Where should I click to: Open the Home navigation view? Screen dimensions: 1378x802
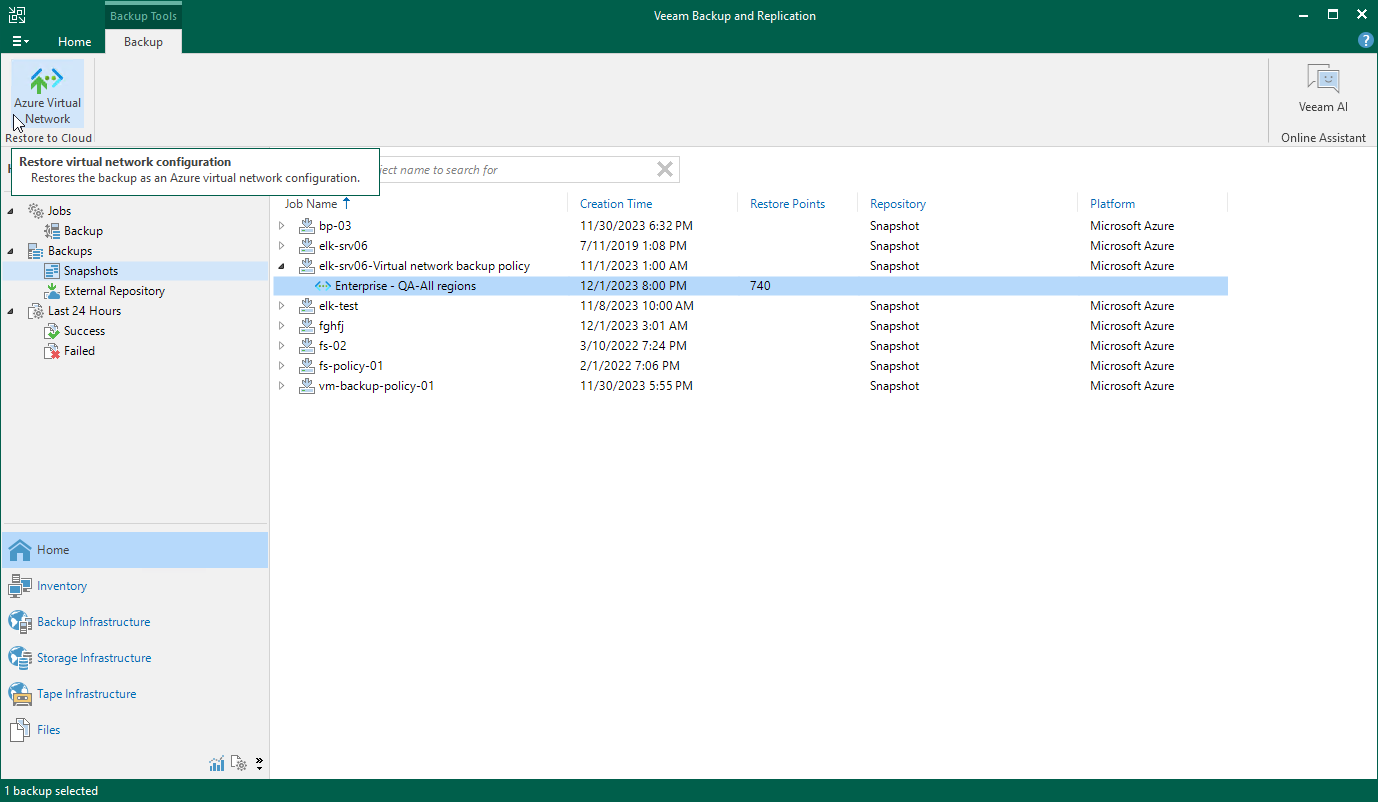pyautogui.click(x=134, y=550)
